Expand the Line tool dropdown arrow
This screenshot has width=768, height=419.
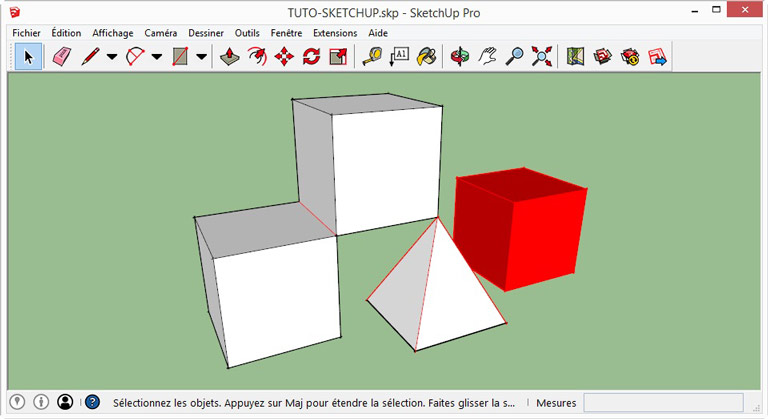112,57
